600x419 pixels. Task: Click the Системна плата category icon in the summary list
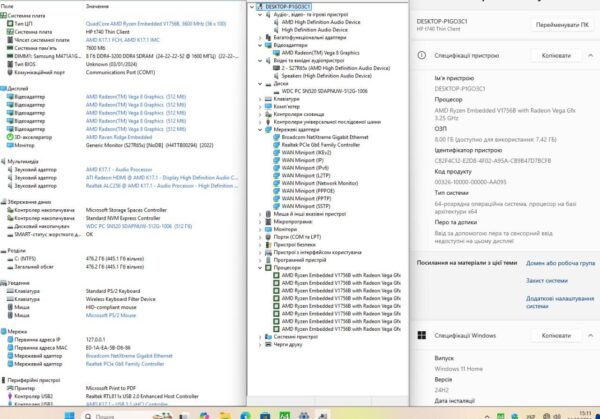pos(3,16)
